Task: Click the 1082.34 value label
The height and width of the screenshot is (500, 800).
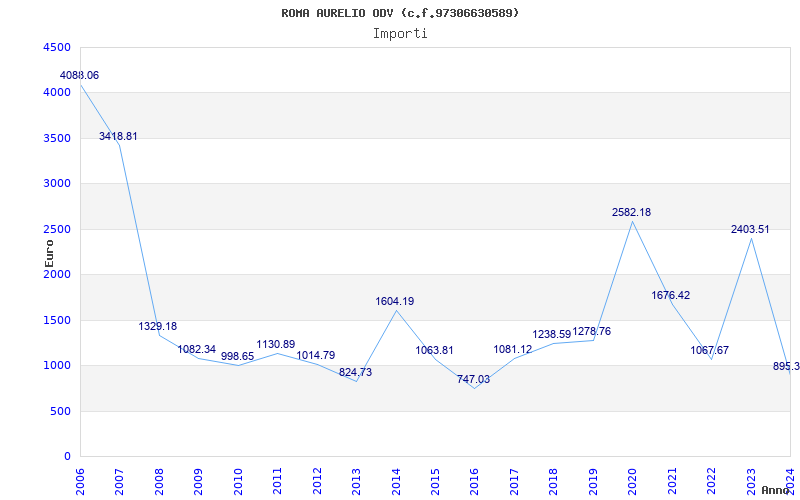Action: (197, 349)
